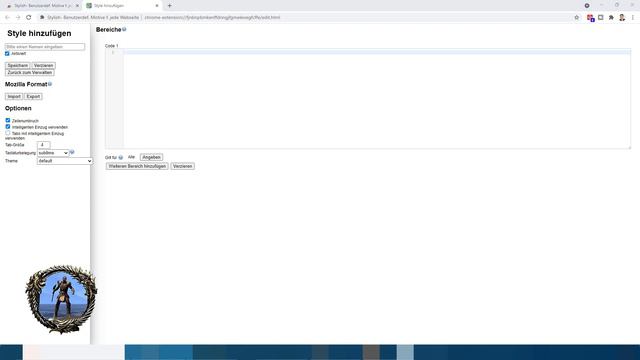Toggle the Aktiviert checkbox

[7, 53]
